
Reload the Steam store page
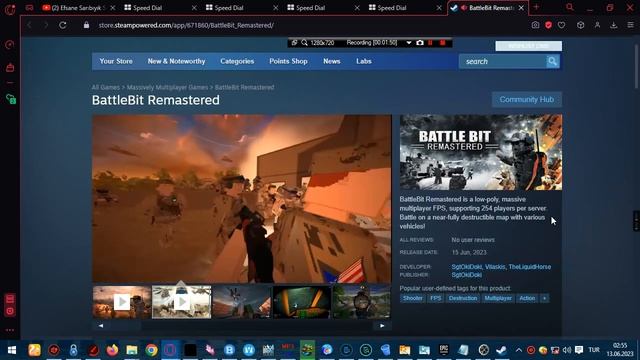(x=63, y=25)
